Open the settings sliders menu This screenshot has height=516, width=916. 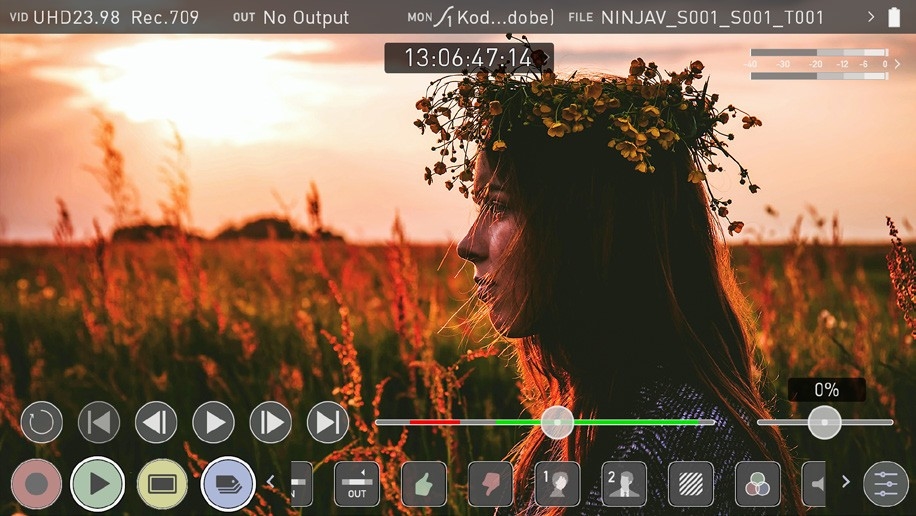point(886,484)
